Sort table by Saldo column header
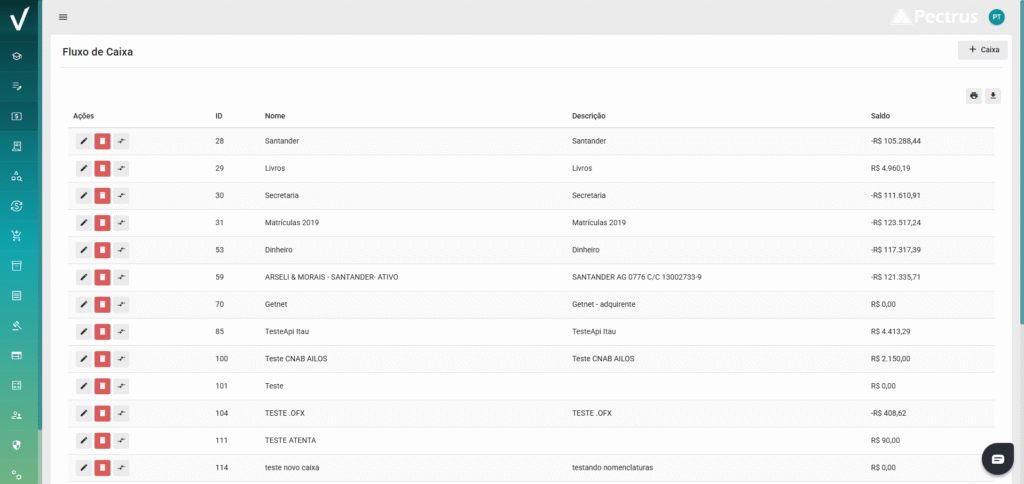Viewport: 1024px width, 484px height. click(x=880, y=116)
